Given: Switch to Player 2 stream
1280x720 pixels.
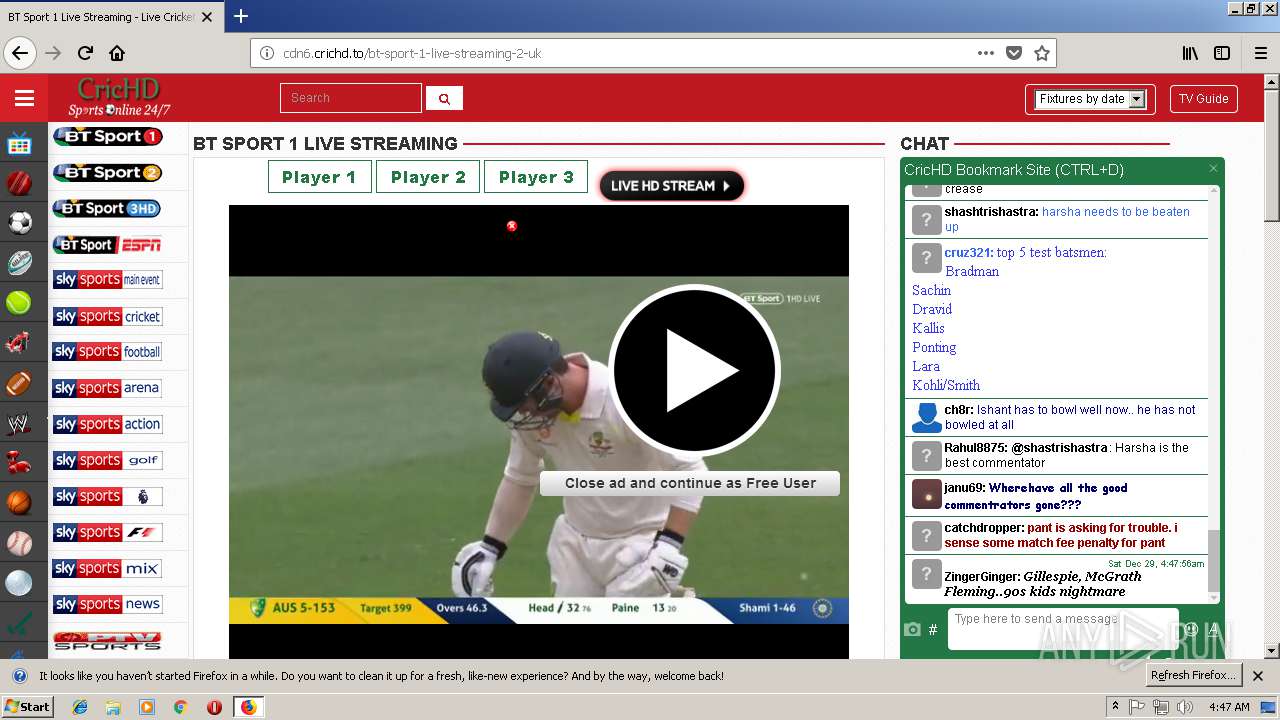Looking at the screenshot, I should click(428, 177).
